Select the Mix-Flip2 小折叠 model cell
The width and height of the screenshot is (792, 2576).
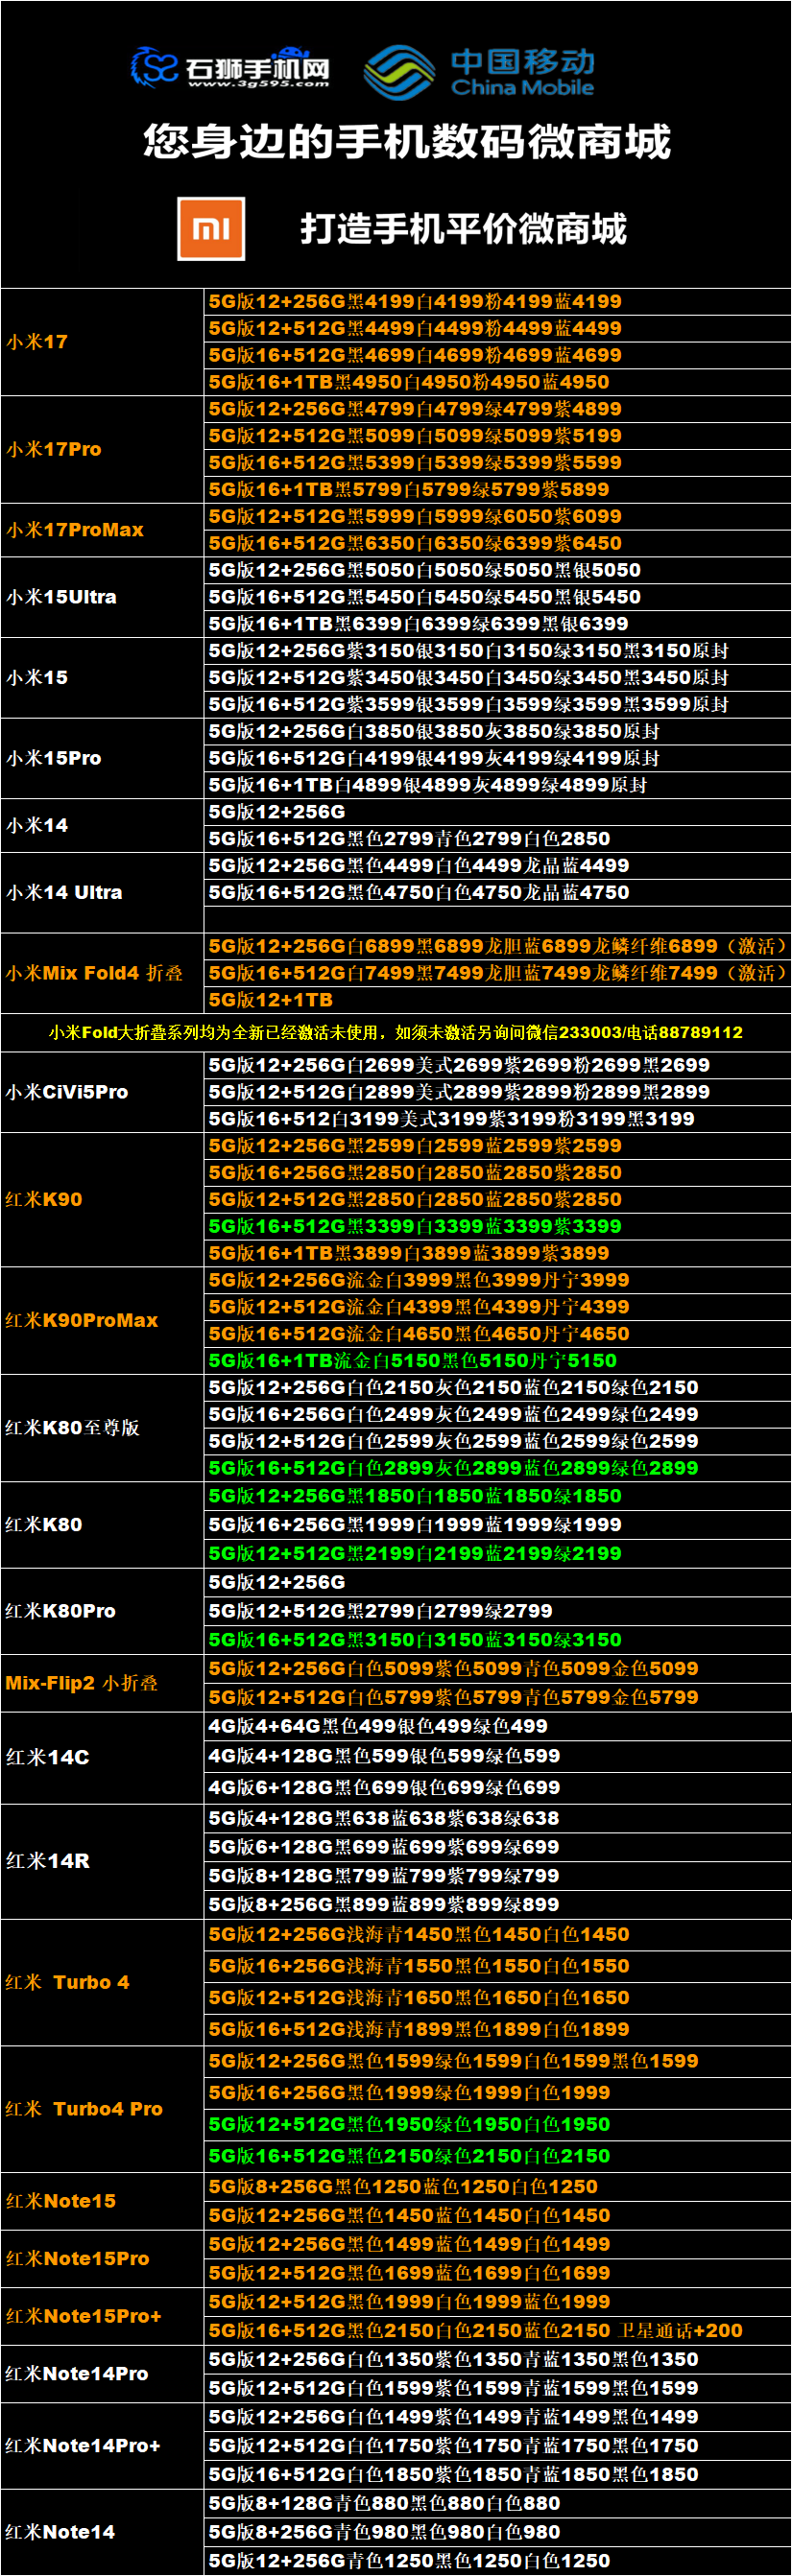click(x=101, y=1682)
